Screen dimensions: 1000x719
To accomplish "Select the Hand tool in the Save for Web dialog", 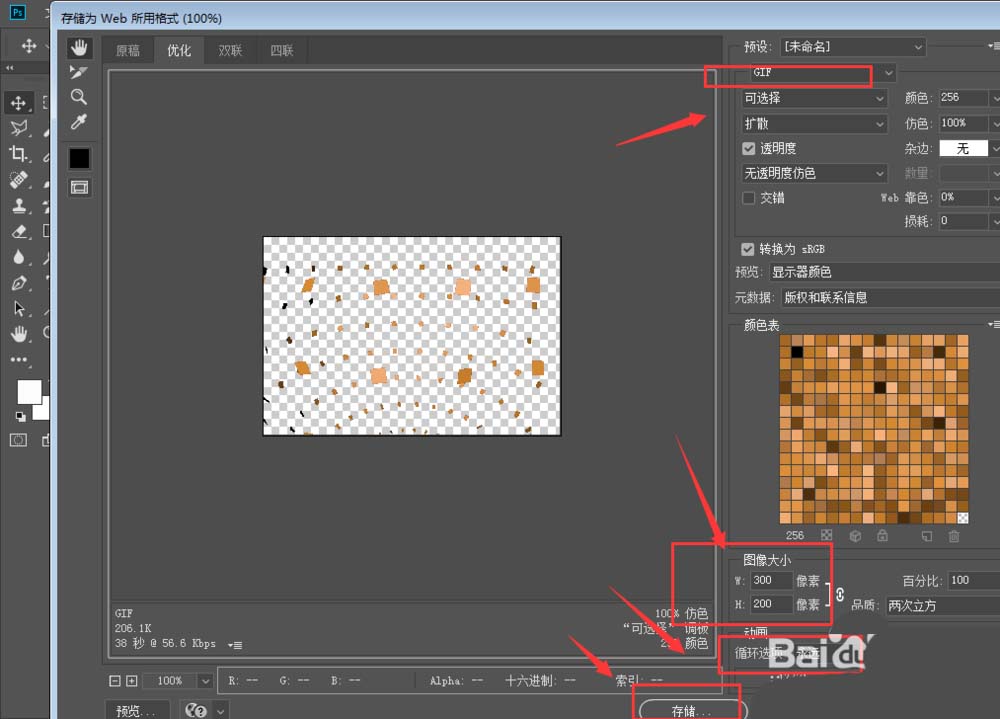I will point(80,47).
